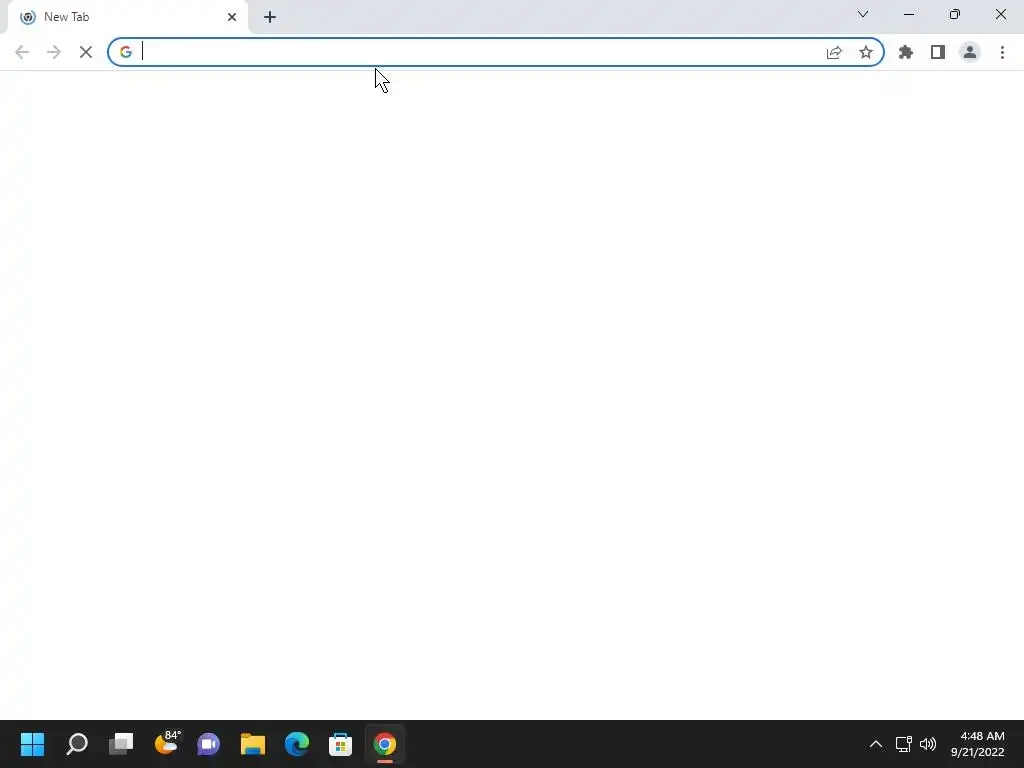Screen dimensions: 1024x768
Task: Select the New Tab tab
Action: [x=127, y=17]
